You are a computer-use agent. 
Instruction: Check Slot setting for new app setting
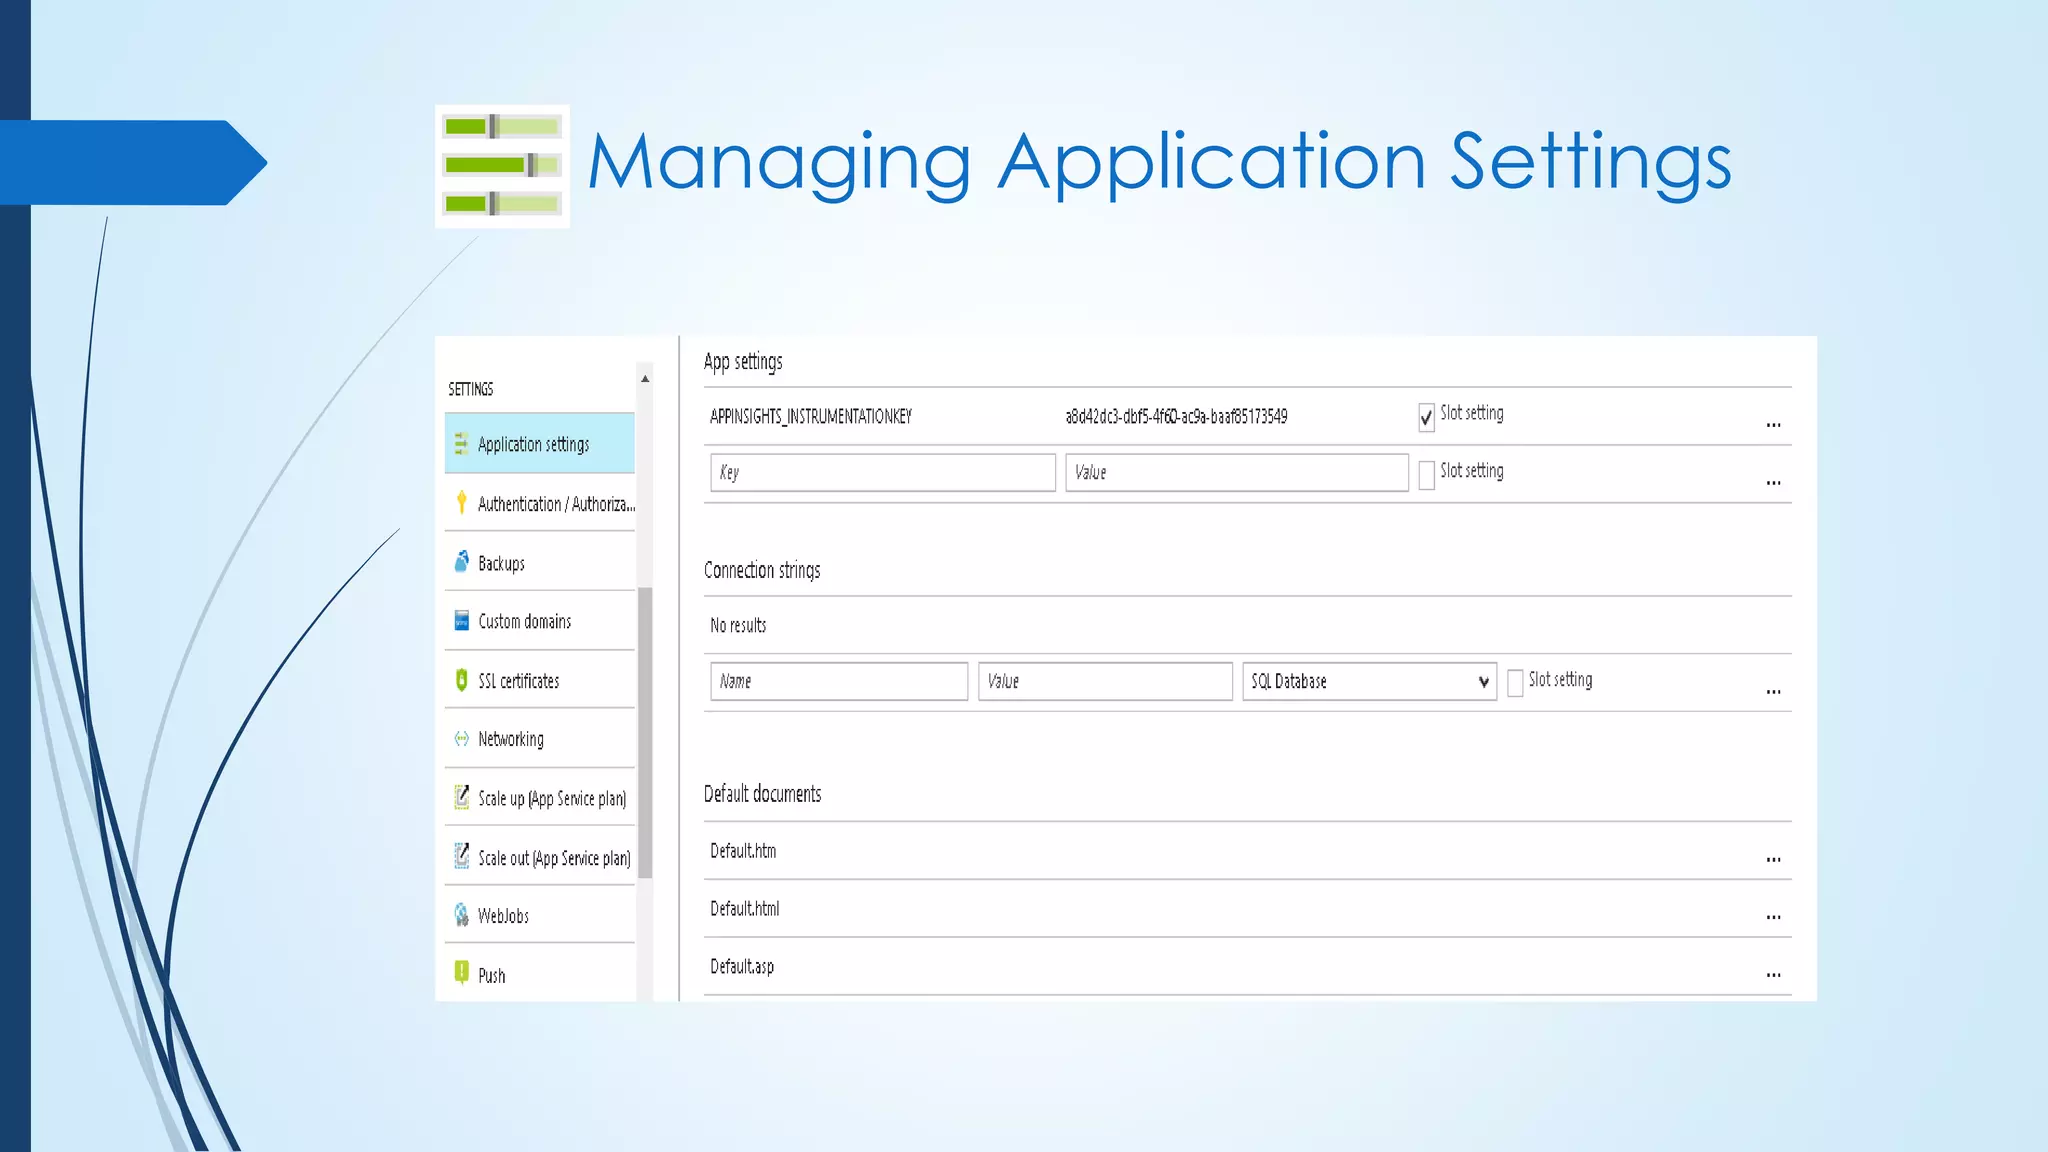[x=1426, y=475]
